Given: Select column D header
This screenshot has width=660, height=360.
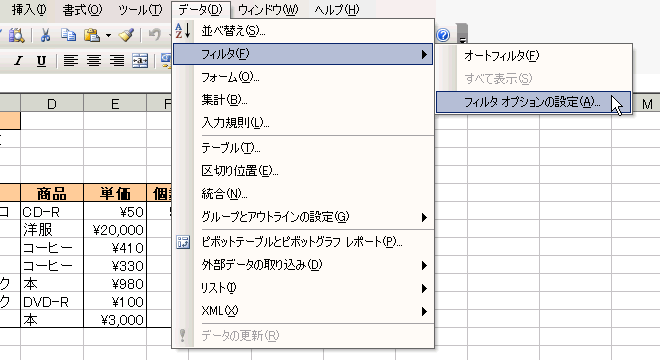Looking at the screenshot, I should (x=52, y=104).
